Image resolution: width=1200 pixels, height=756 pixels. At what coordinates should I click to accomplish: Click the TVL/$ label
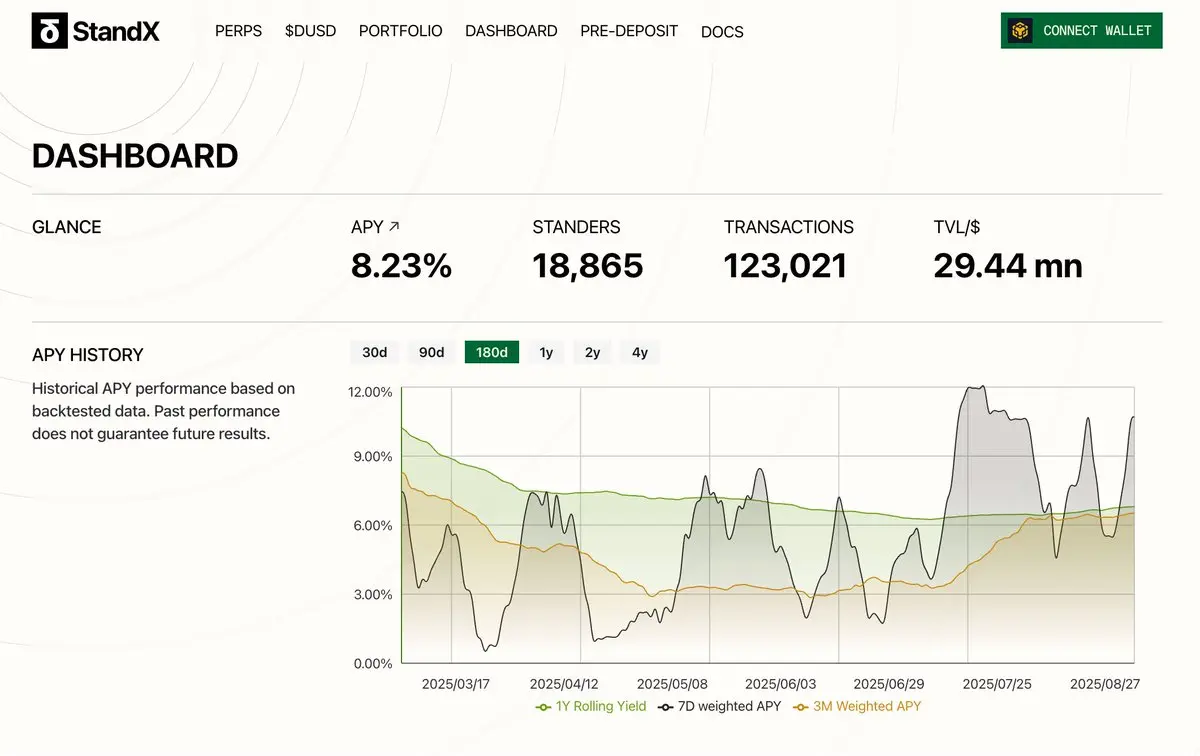pyautogui.click(x=957, y=227)
